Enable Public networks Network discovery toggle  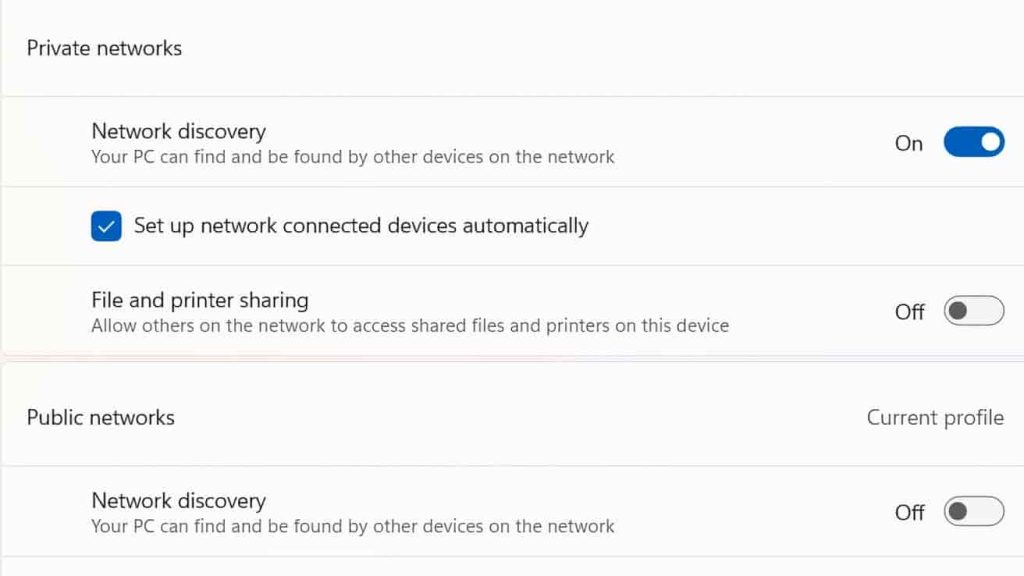tap(973, 512)
